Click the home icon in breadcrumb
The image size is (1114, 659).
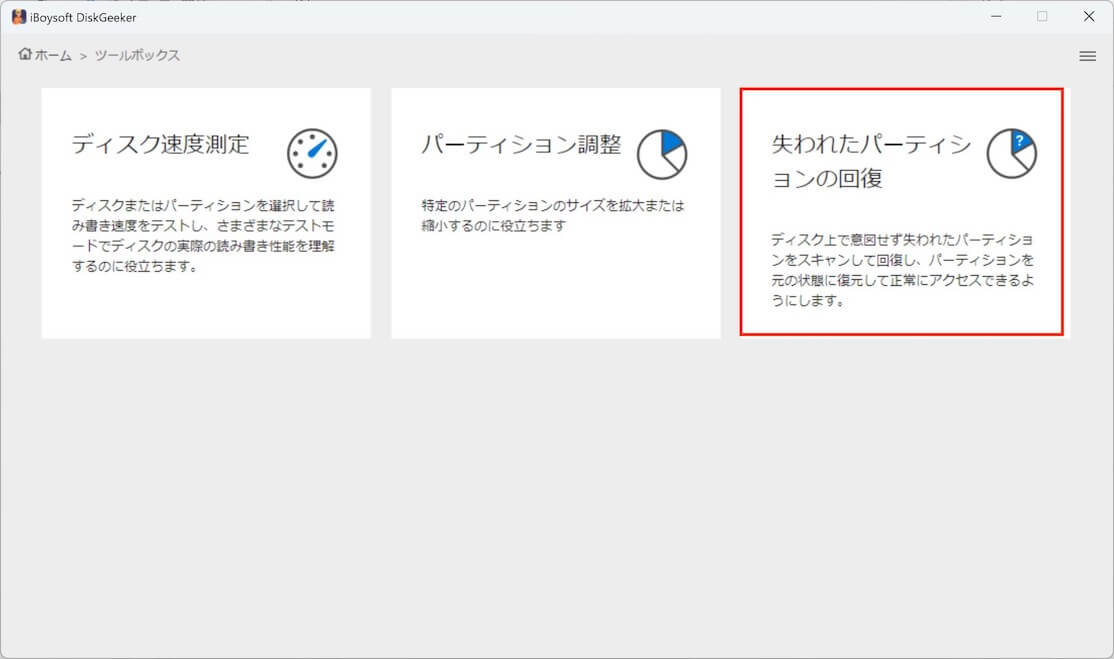(x=25, y=54)
